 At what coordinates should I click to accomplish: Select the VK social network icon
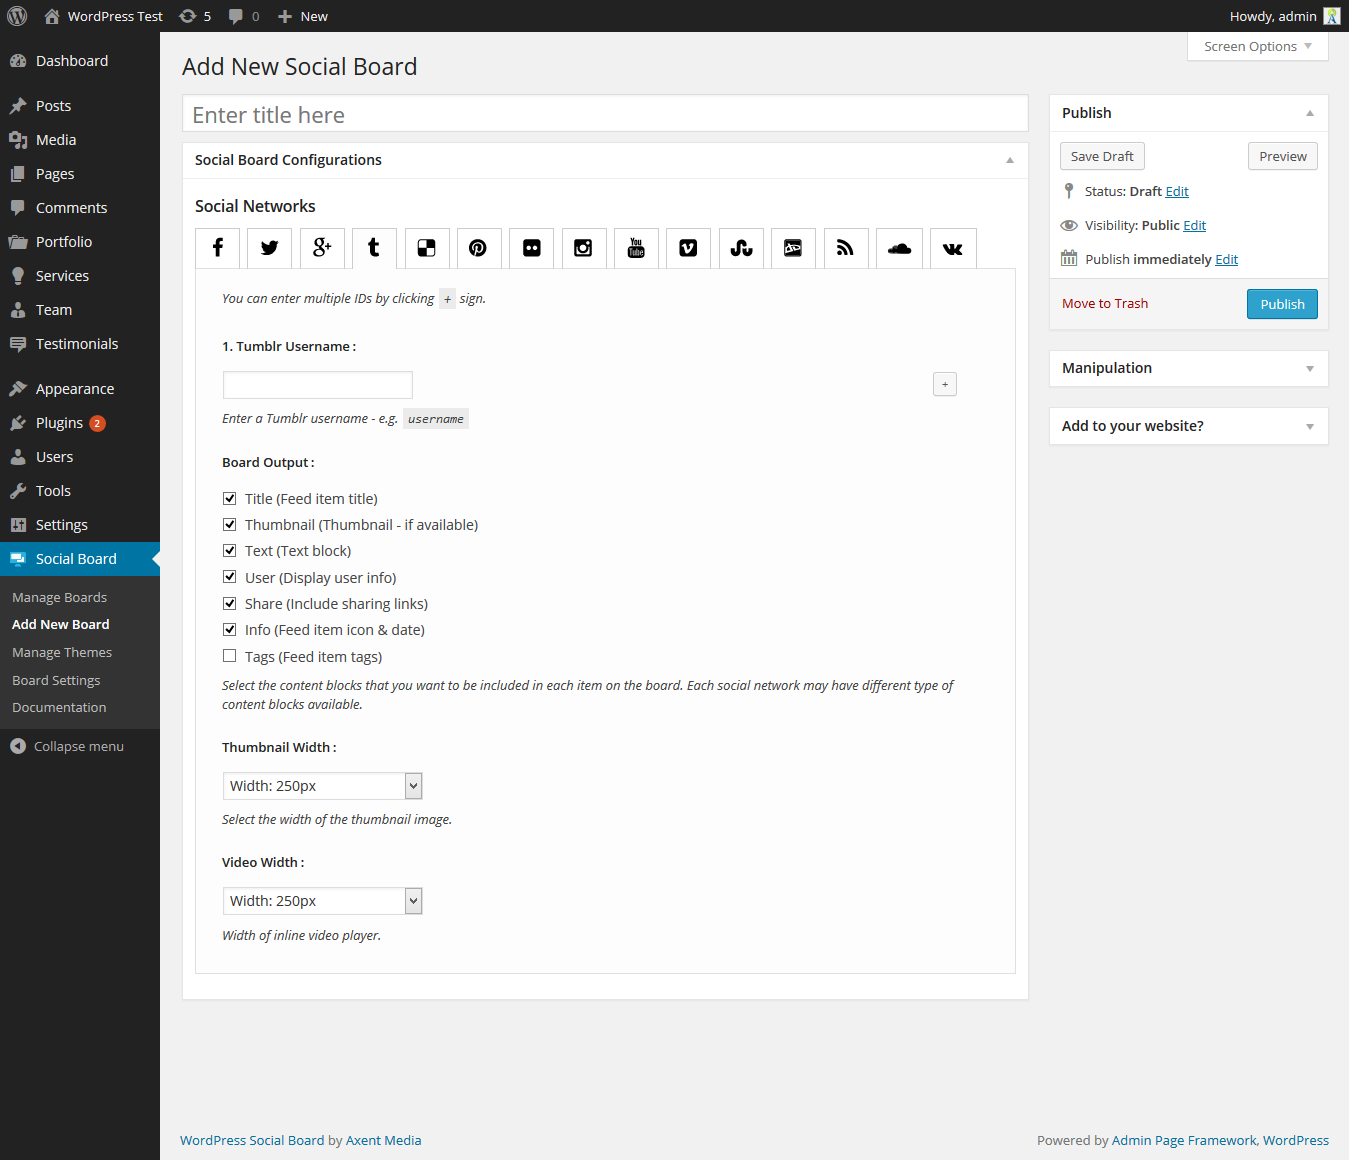(952, 248)
